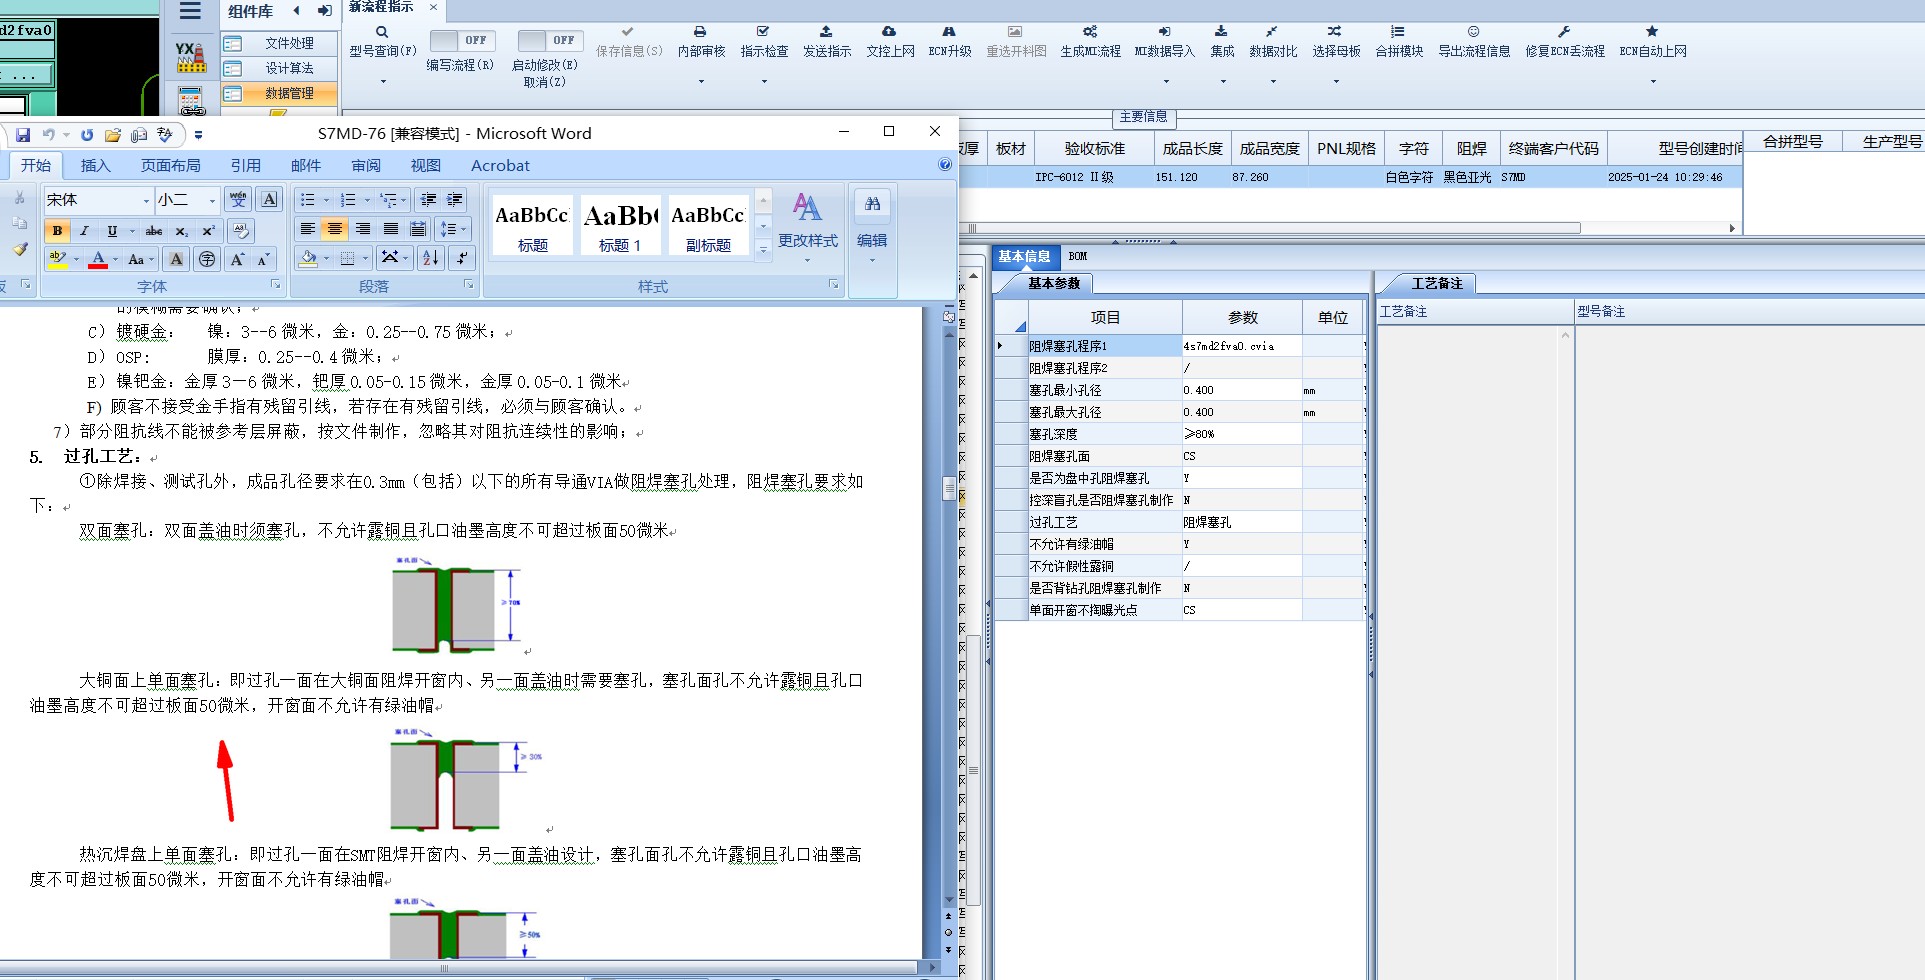This screenshot has height=980, width=1925.
Task: Apply the 标题 1 style
Action: tap(620, 225)
